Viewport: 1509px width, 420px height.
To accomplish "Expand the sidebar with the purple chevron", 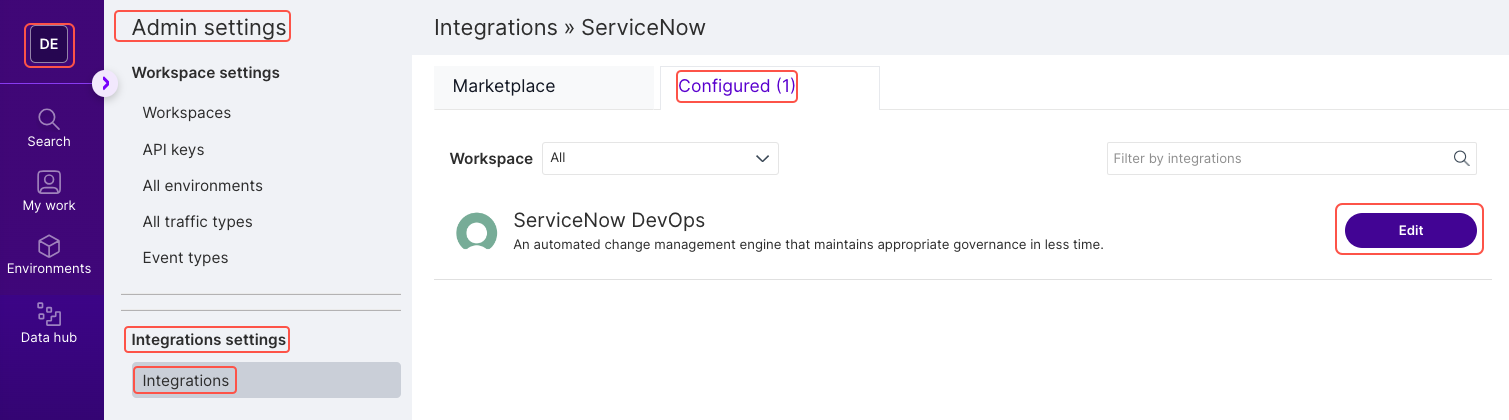I will [x=105, y=84].
